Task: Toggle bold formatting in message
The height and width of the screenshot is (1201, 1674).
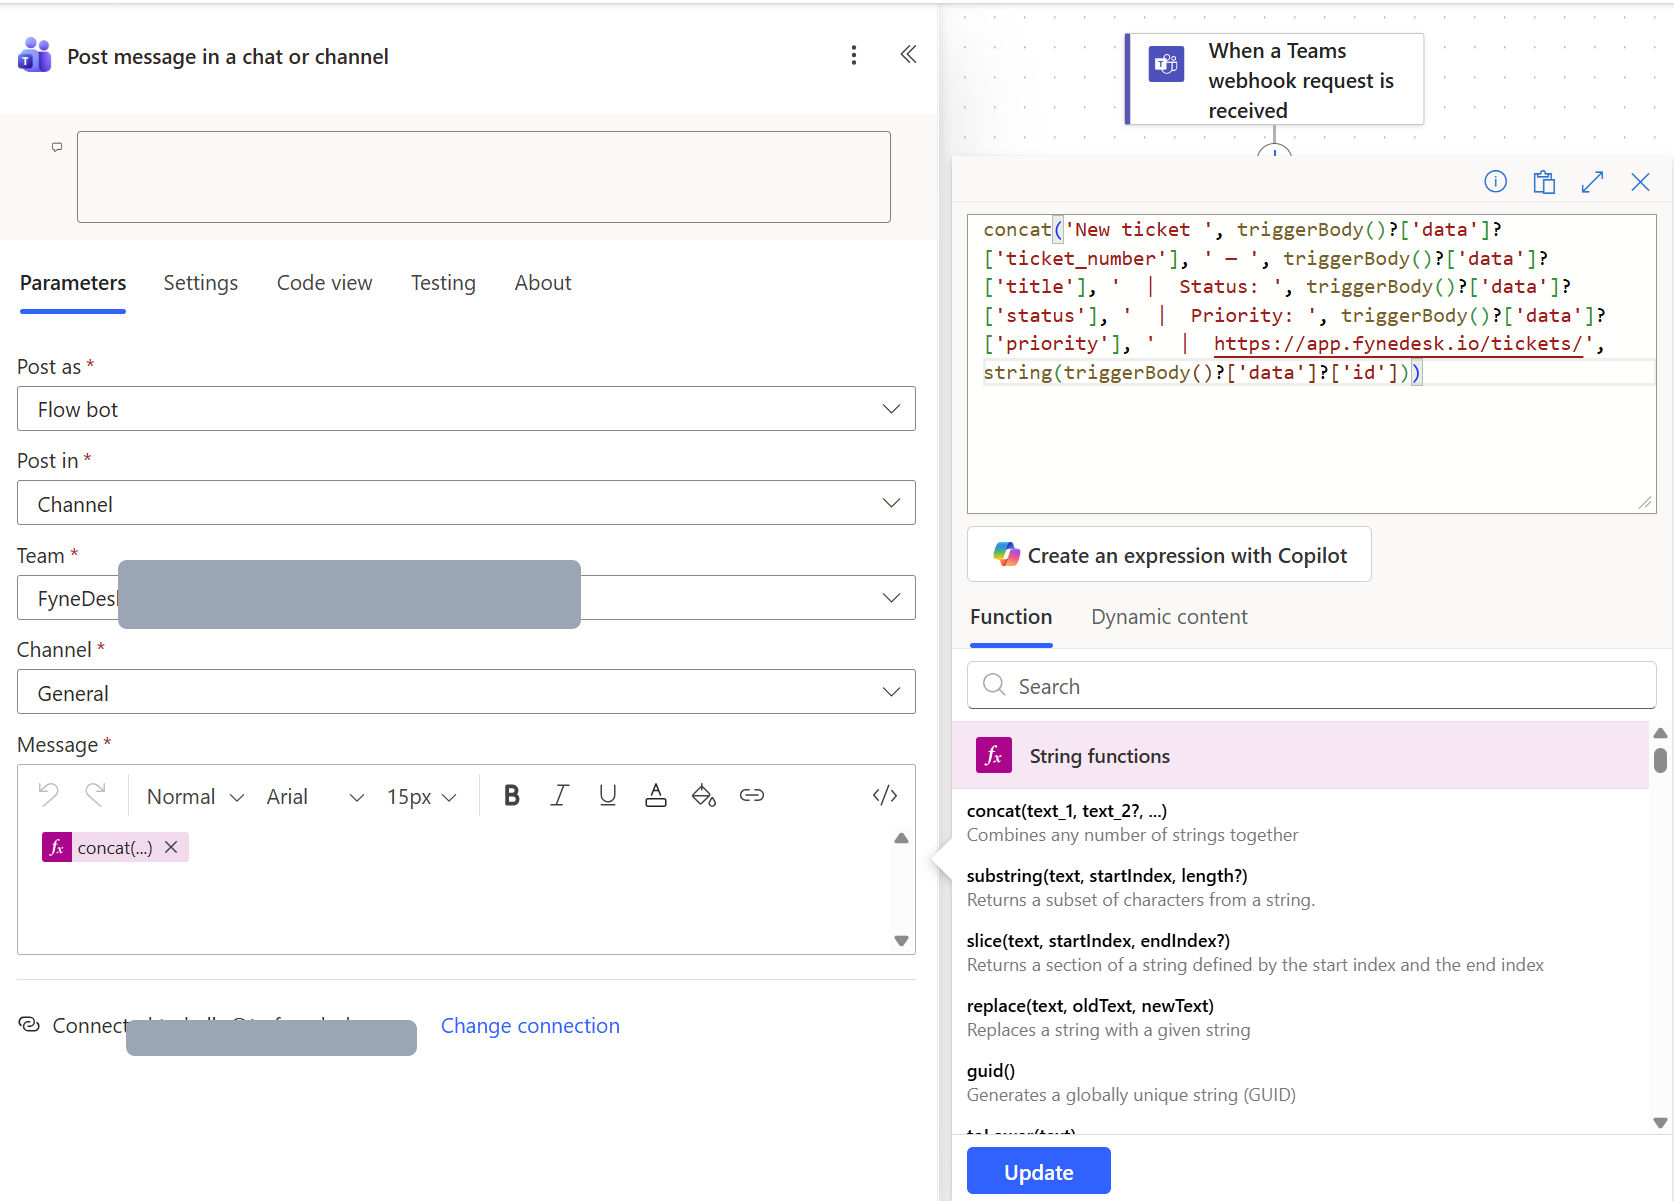Action: click(512, 795)
